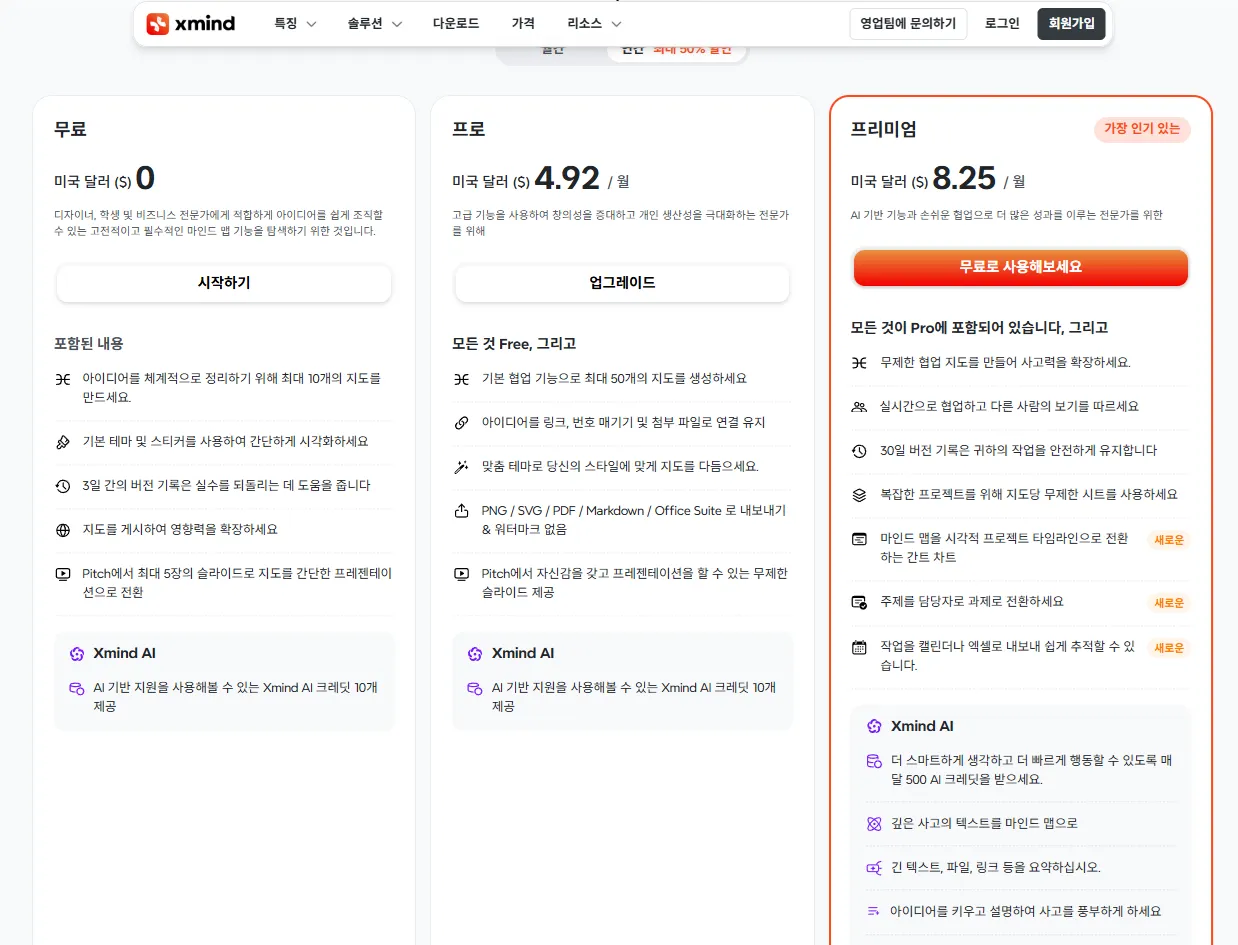Click 시작하기 on the Free plan
1238x945 pixels.
click(x=223, y=283)
